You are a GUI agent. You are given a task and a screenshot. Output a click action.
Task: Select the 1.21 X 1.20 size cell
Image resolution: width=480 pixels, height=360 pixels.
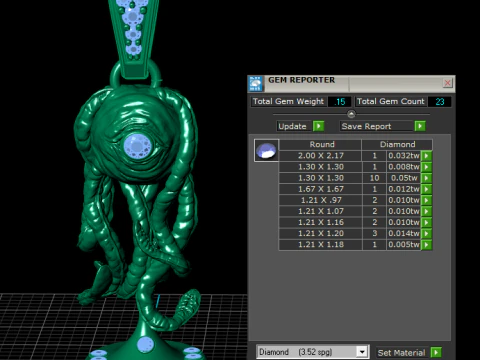tap(320, 233)
